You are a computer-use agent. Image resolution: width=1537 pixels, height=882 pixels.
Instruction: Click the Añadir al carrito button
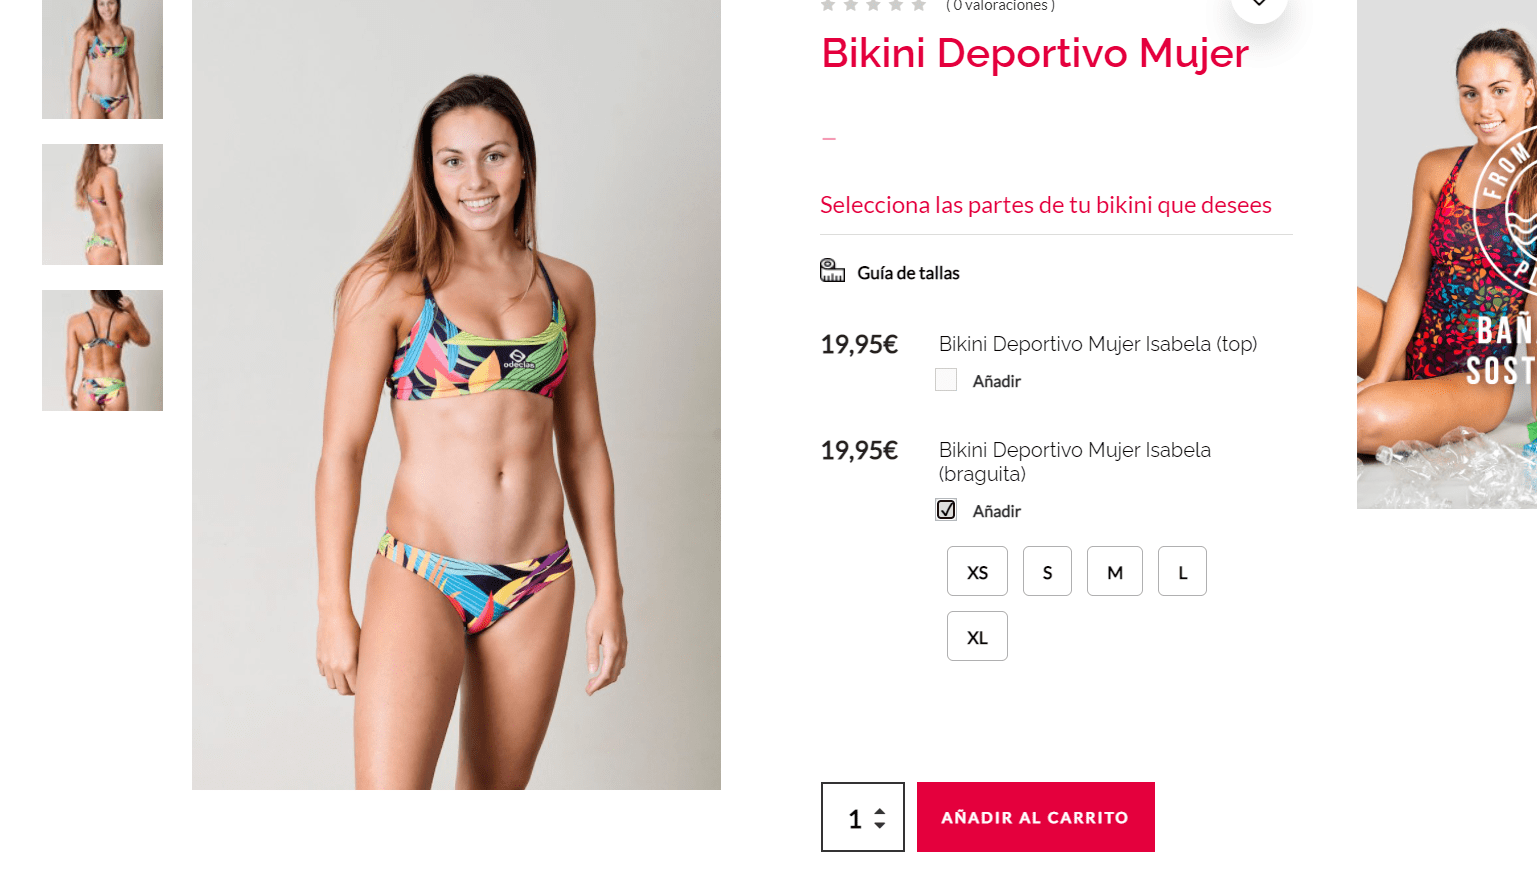(x=1036, y=817)
